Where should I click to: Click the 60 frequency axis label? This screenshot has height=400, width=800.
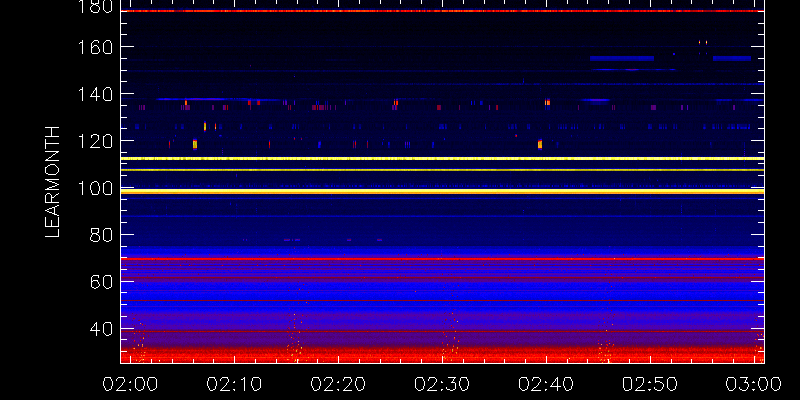click(99, 282)
